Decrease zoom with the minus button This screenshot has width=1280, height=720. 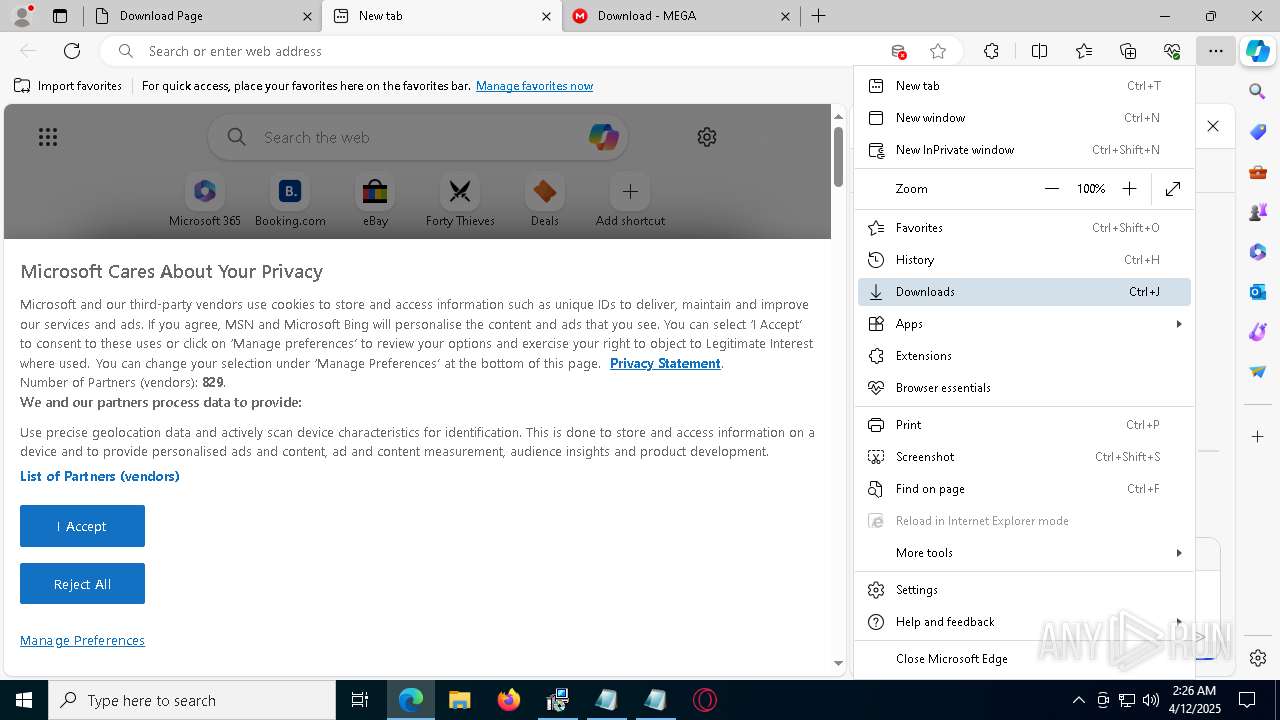click(1051, 189)
